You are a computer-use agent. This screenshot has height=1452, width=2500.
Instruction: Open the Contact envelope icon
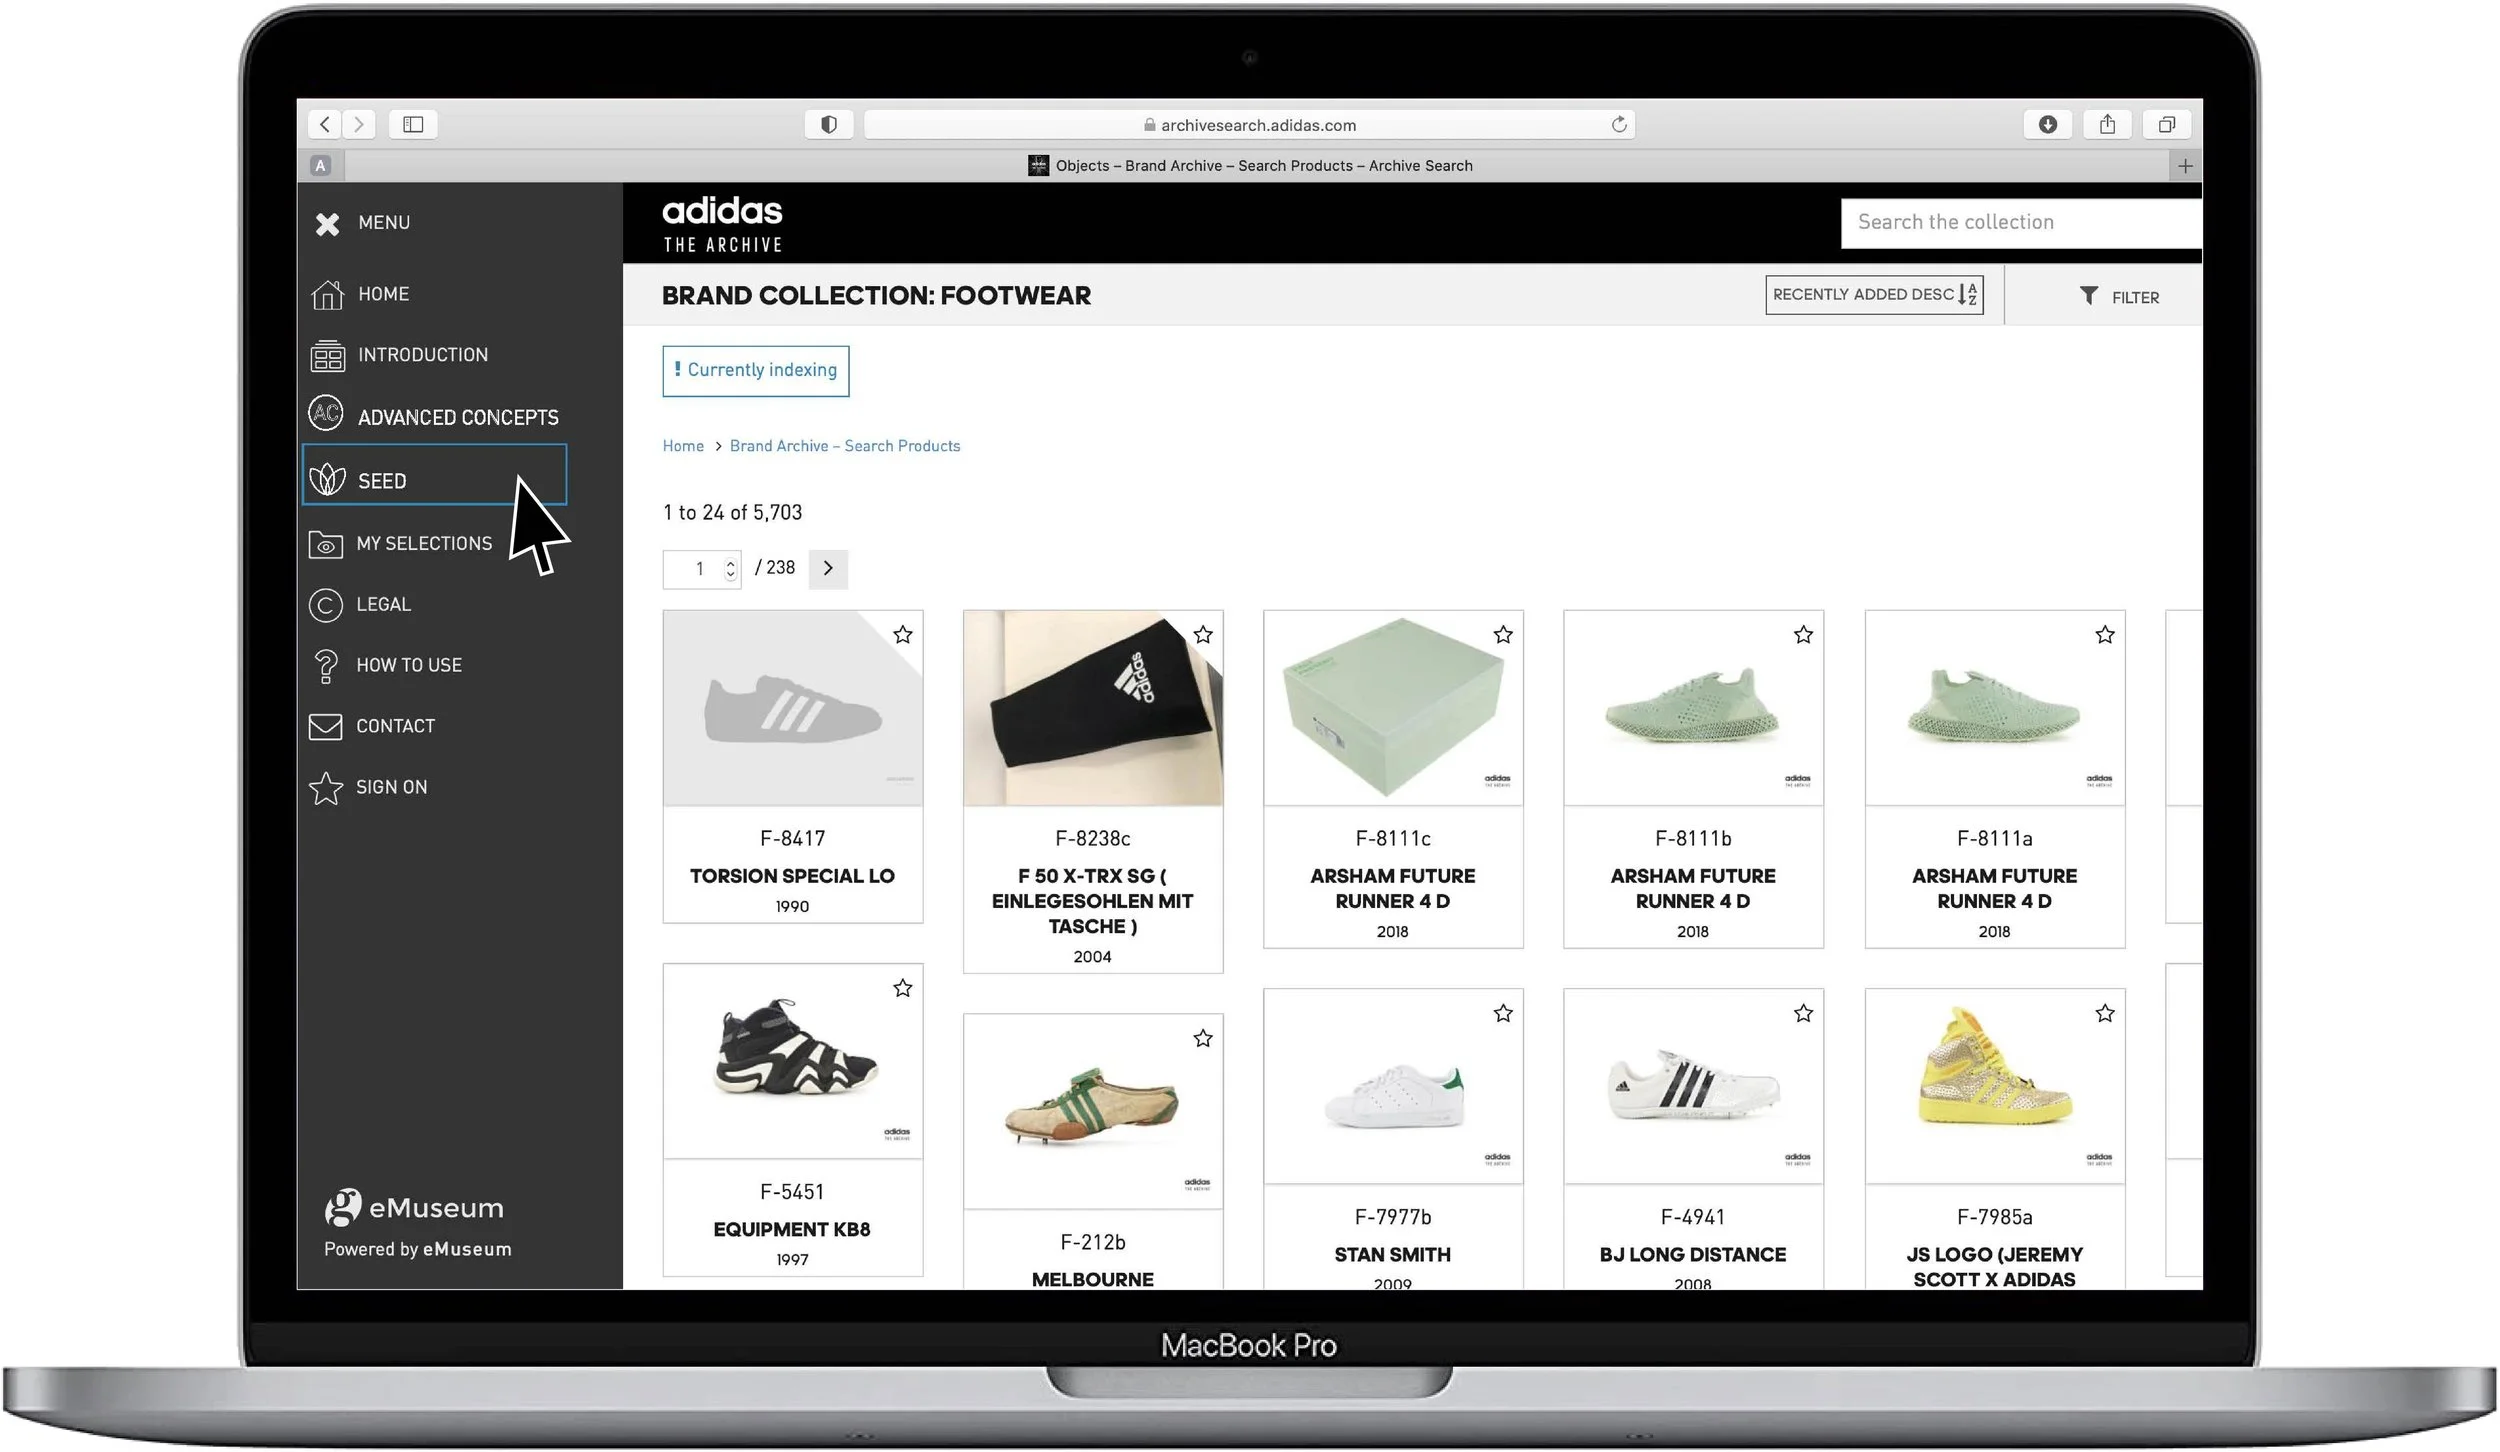pos(326,726)
